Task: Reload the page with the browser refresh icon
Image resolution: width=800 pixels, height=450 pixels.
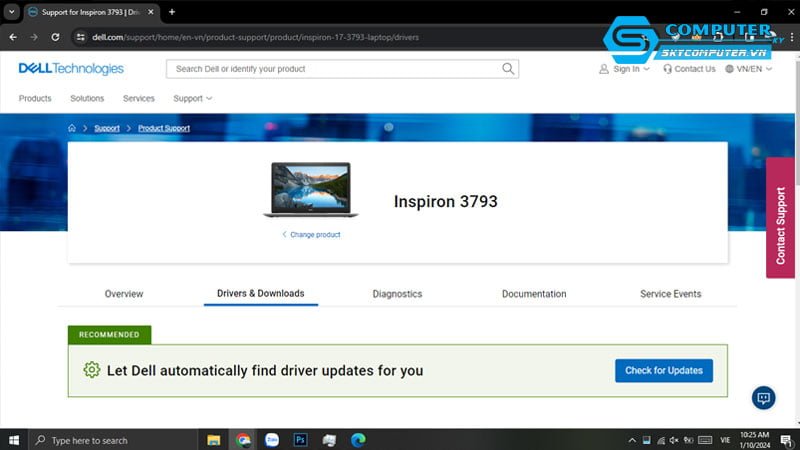Action: (56, 37)
